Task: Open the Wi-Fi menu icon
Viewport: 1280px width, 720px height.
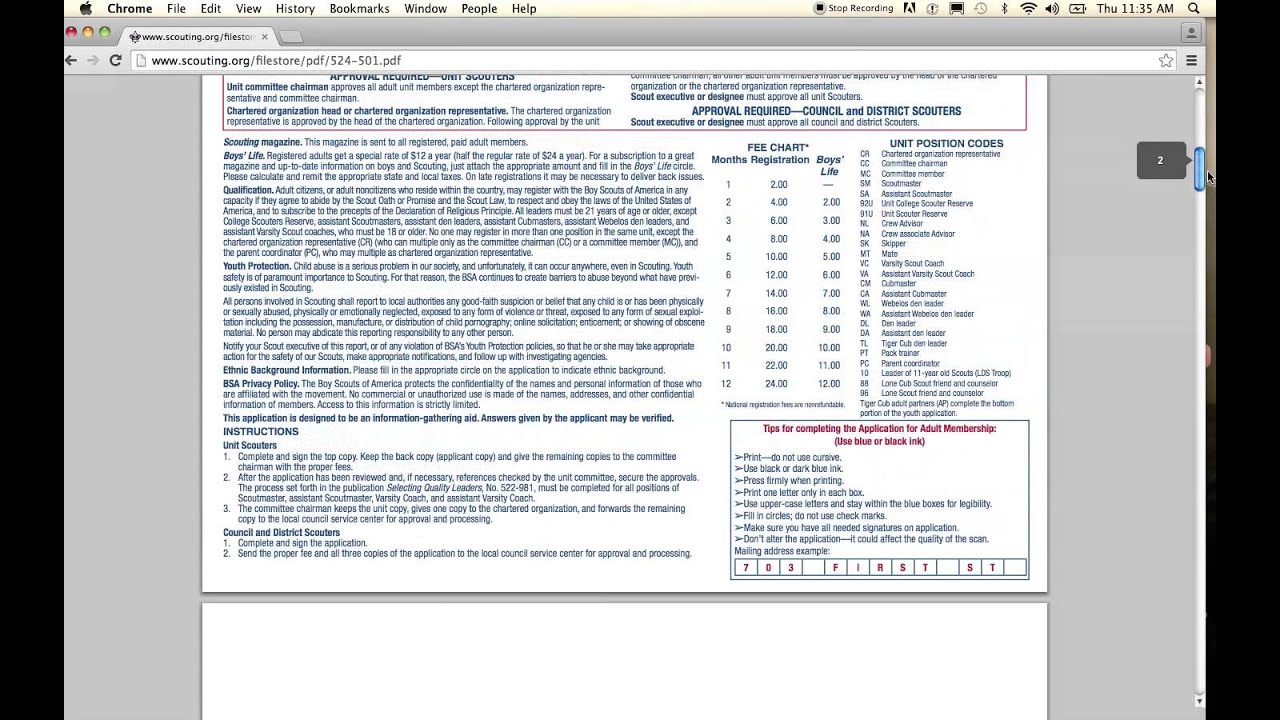Action: pos(1028,8)
